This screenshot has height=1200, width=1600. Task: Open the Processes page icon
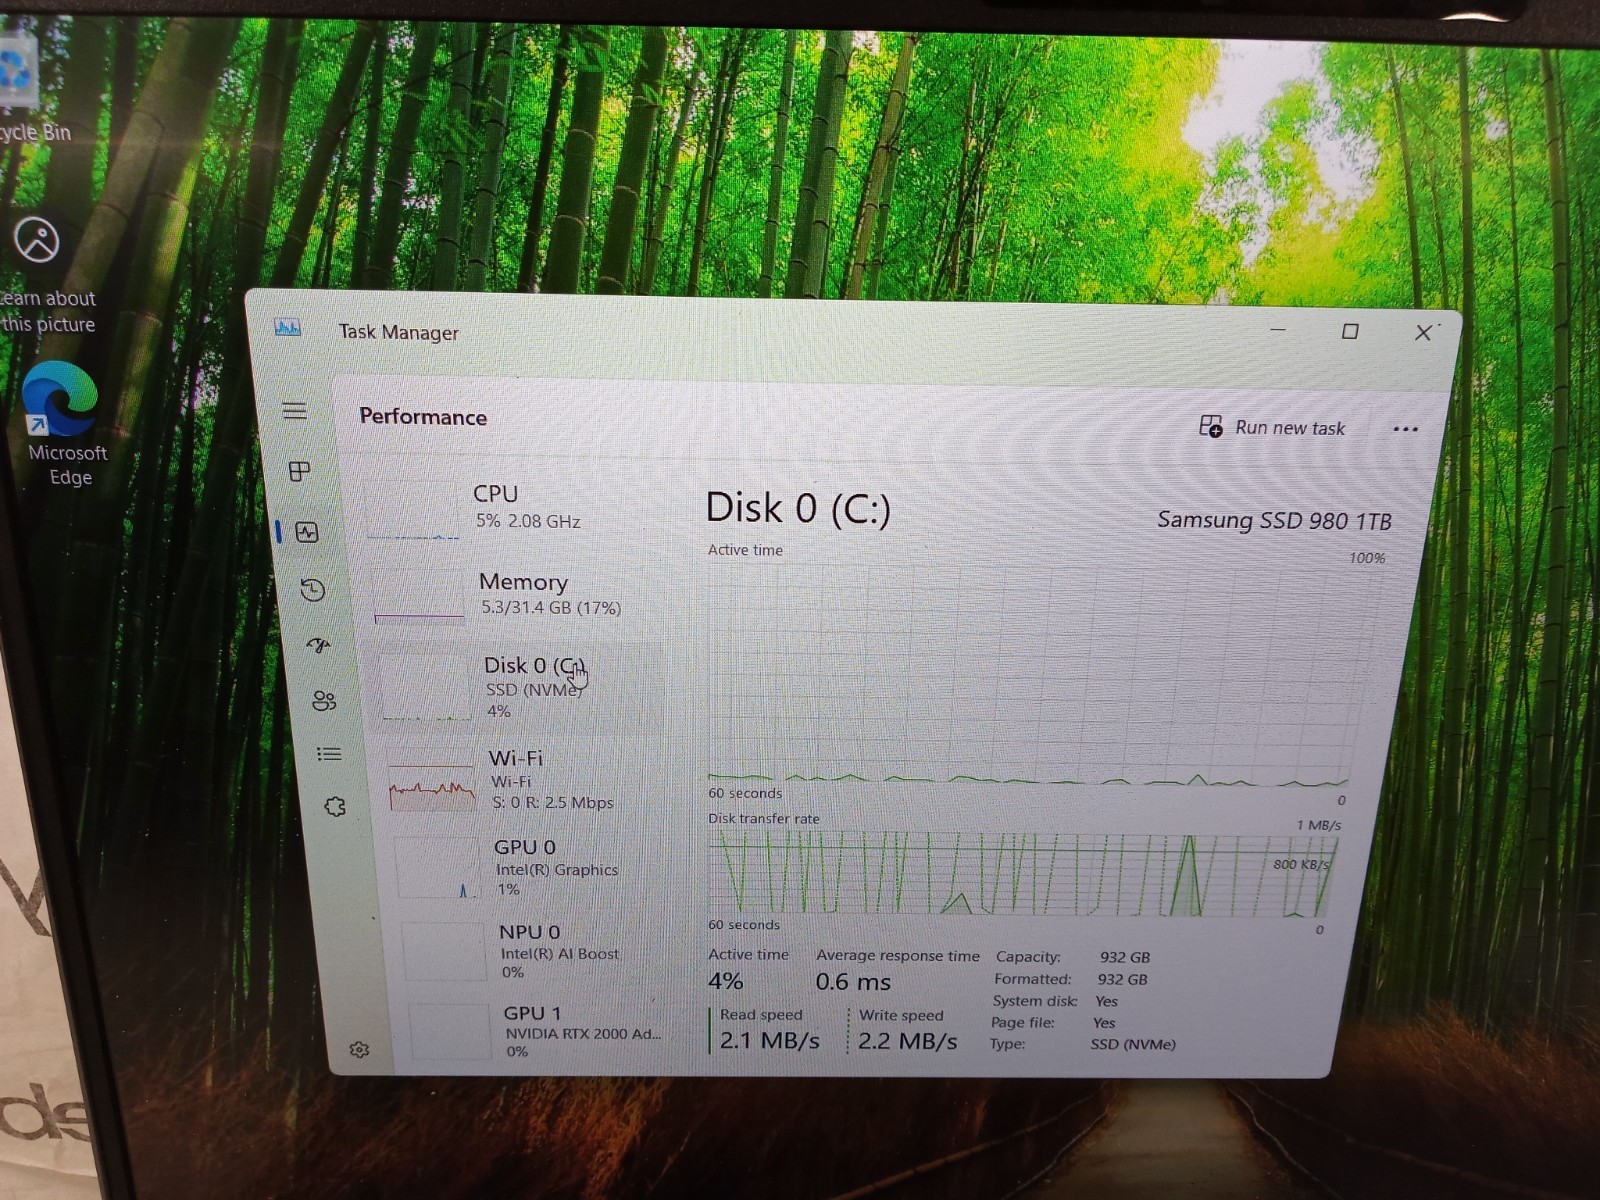(299, 471)
